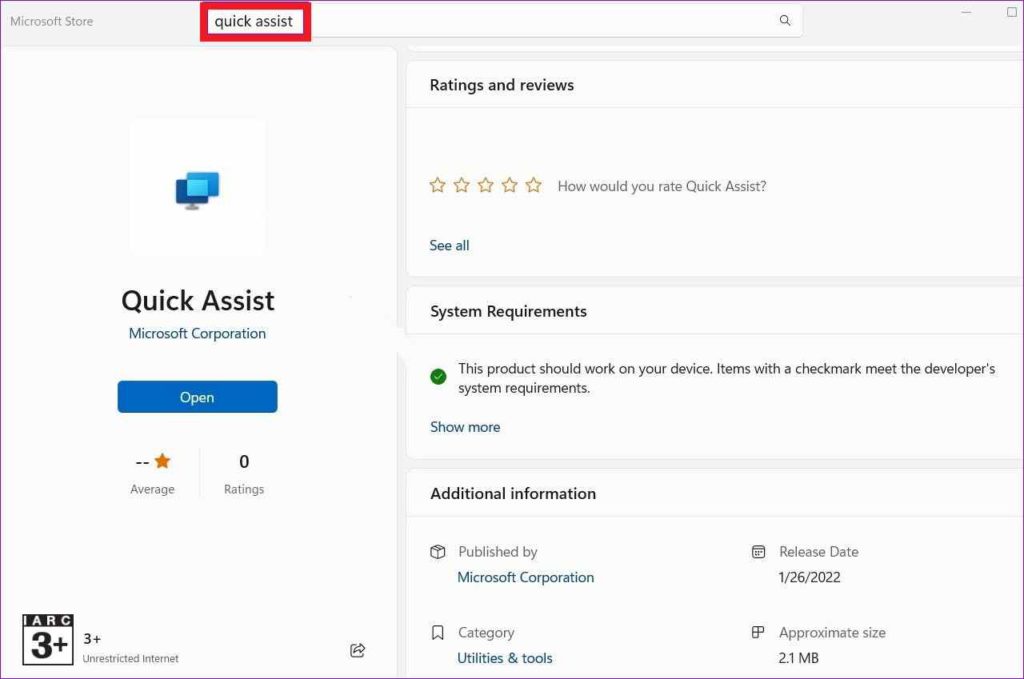
Task: Click the Quick Assist app title
Action: point(198,301)
